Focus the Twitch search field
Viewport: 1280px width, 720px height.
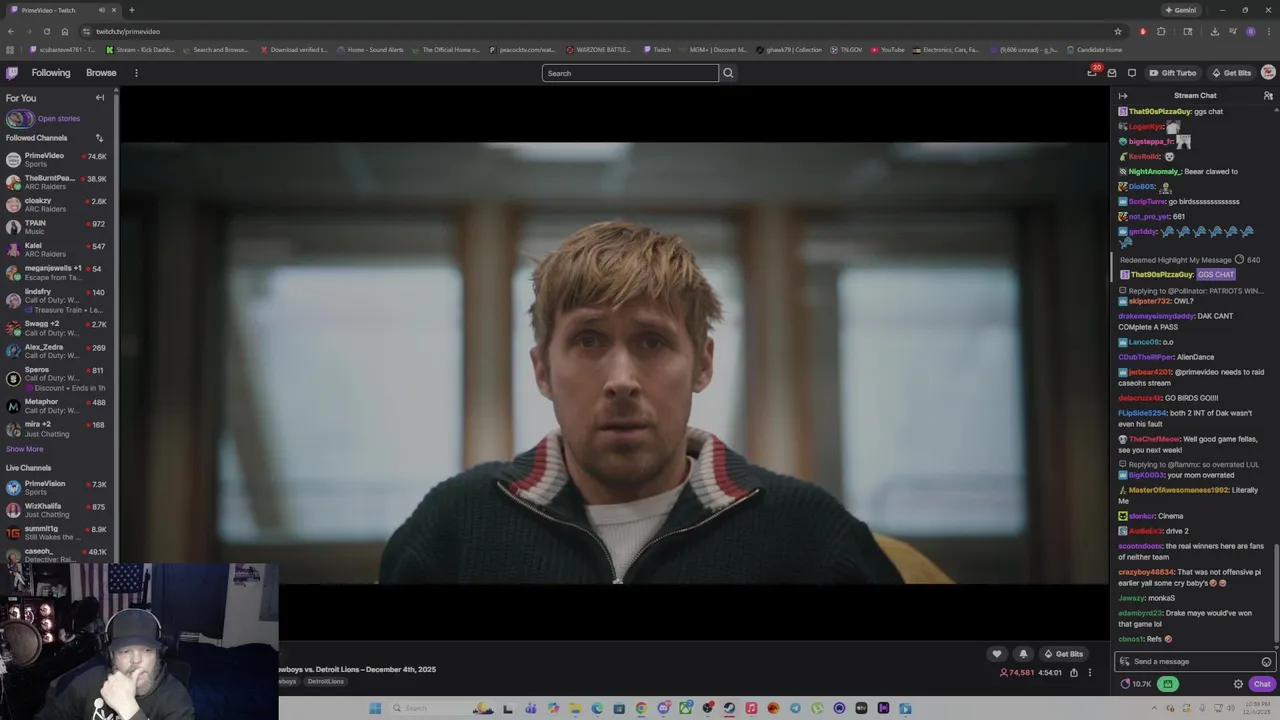[630, 73]
